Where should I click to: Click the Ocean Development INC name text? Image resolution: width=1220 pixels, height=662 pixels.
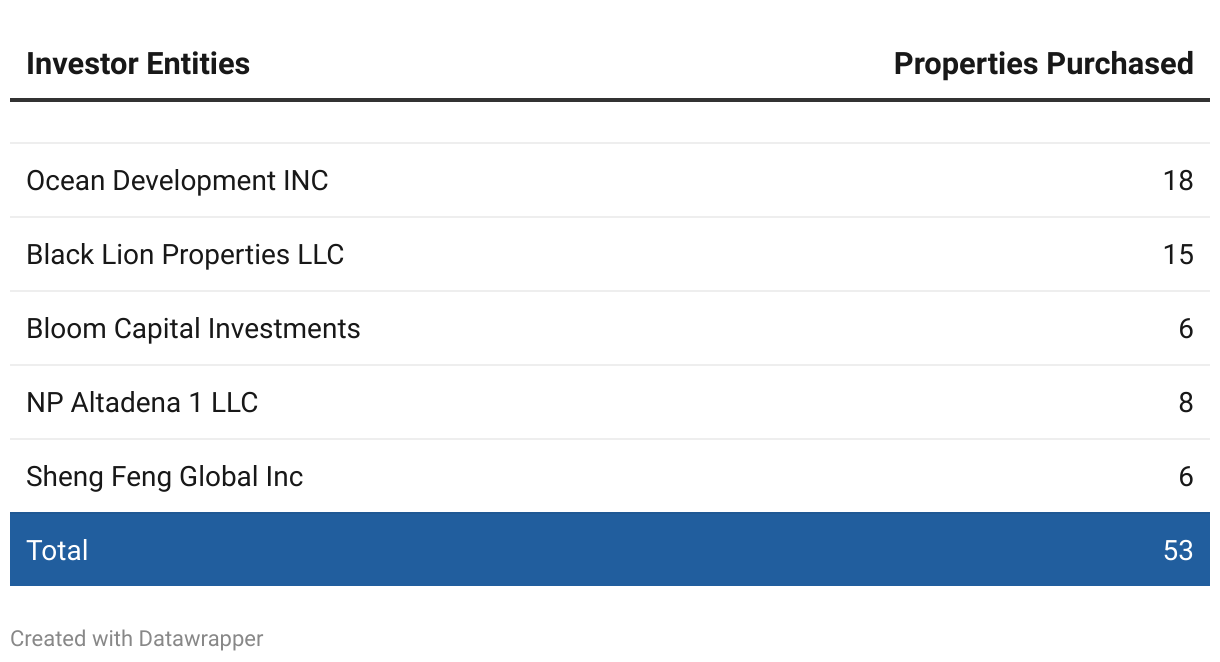(x=177, y=180)
